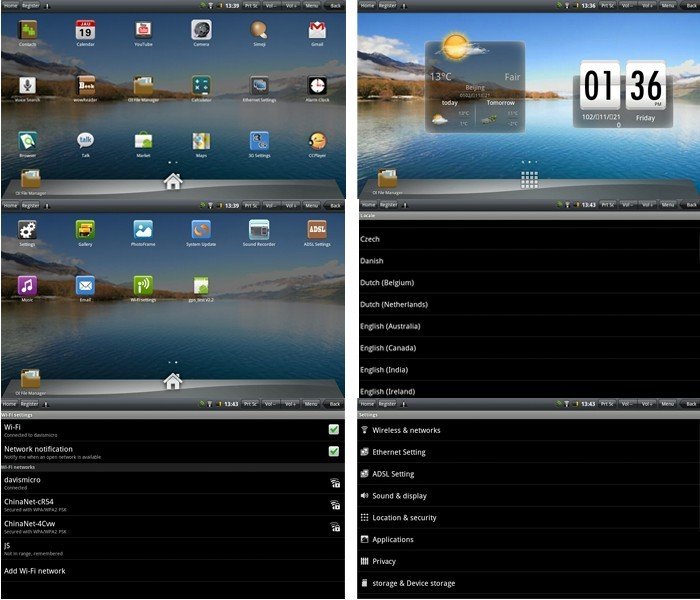
Task: Disable the Network notification checkbox
Action: (334, 451)
